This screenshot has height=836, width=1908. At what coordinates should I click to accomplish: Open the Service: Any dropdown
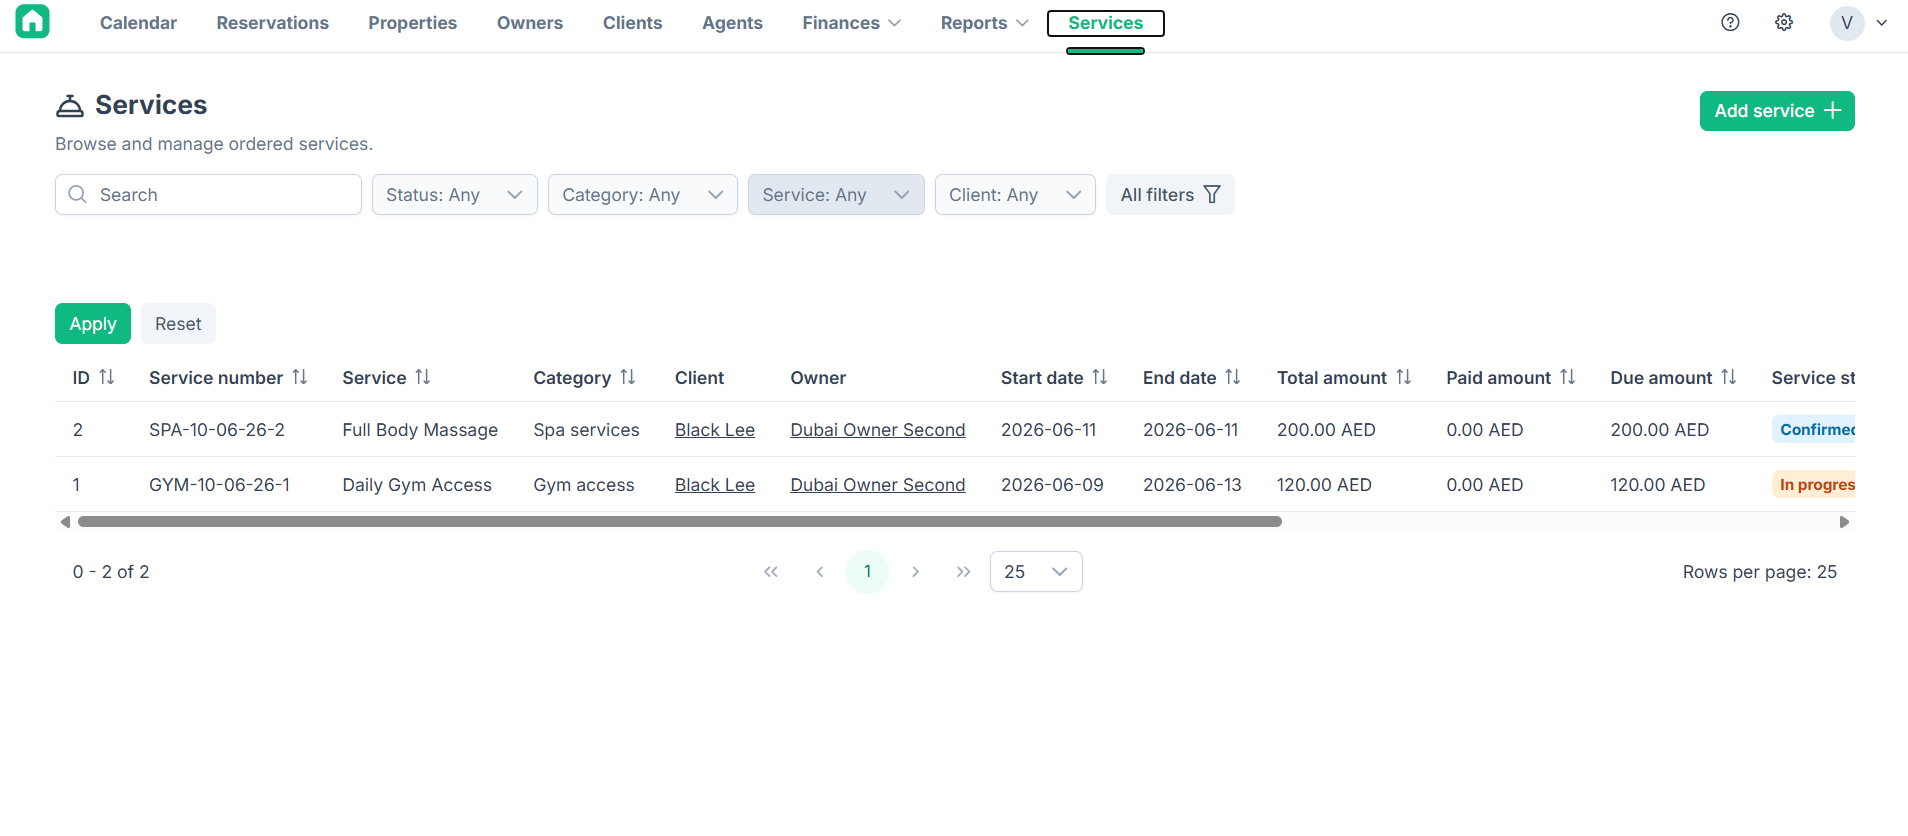tap(836, 195)
